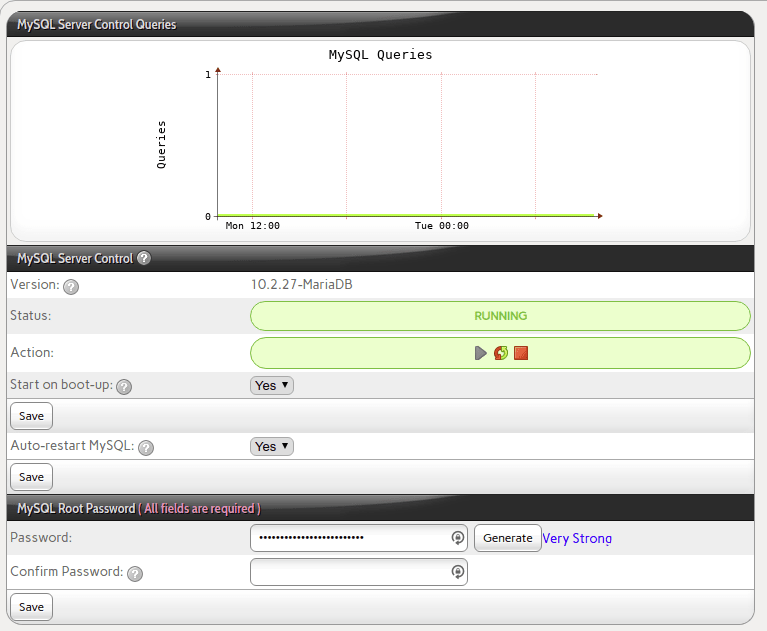Open help icon next to Start on boot-up
Screen dimensions: 767x631
[x=124, y=387]
